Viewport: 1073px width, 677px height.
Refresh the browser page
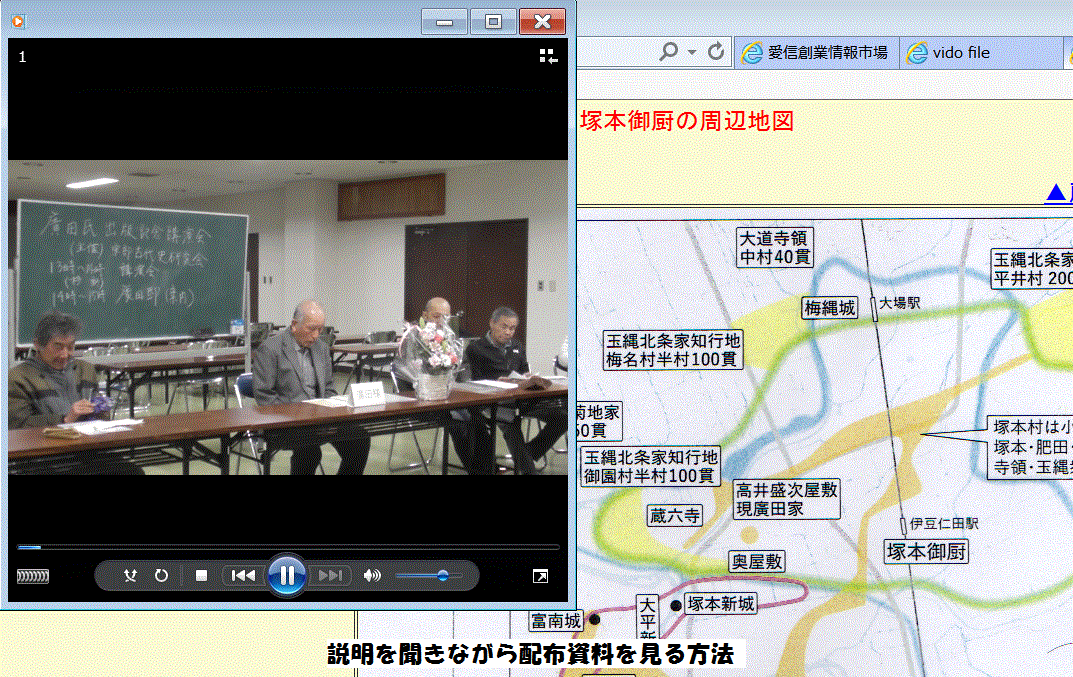pyautogui.click(x=716, y=52)
